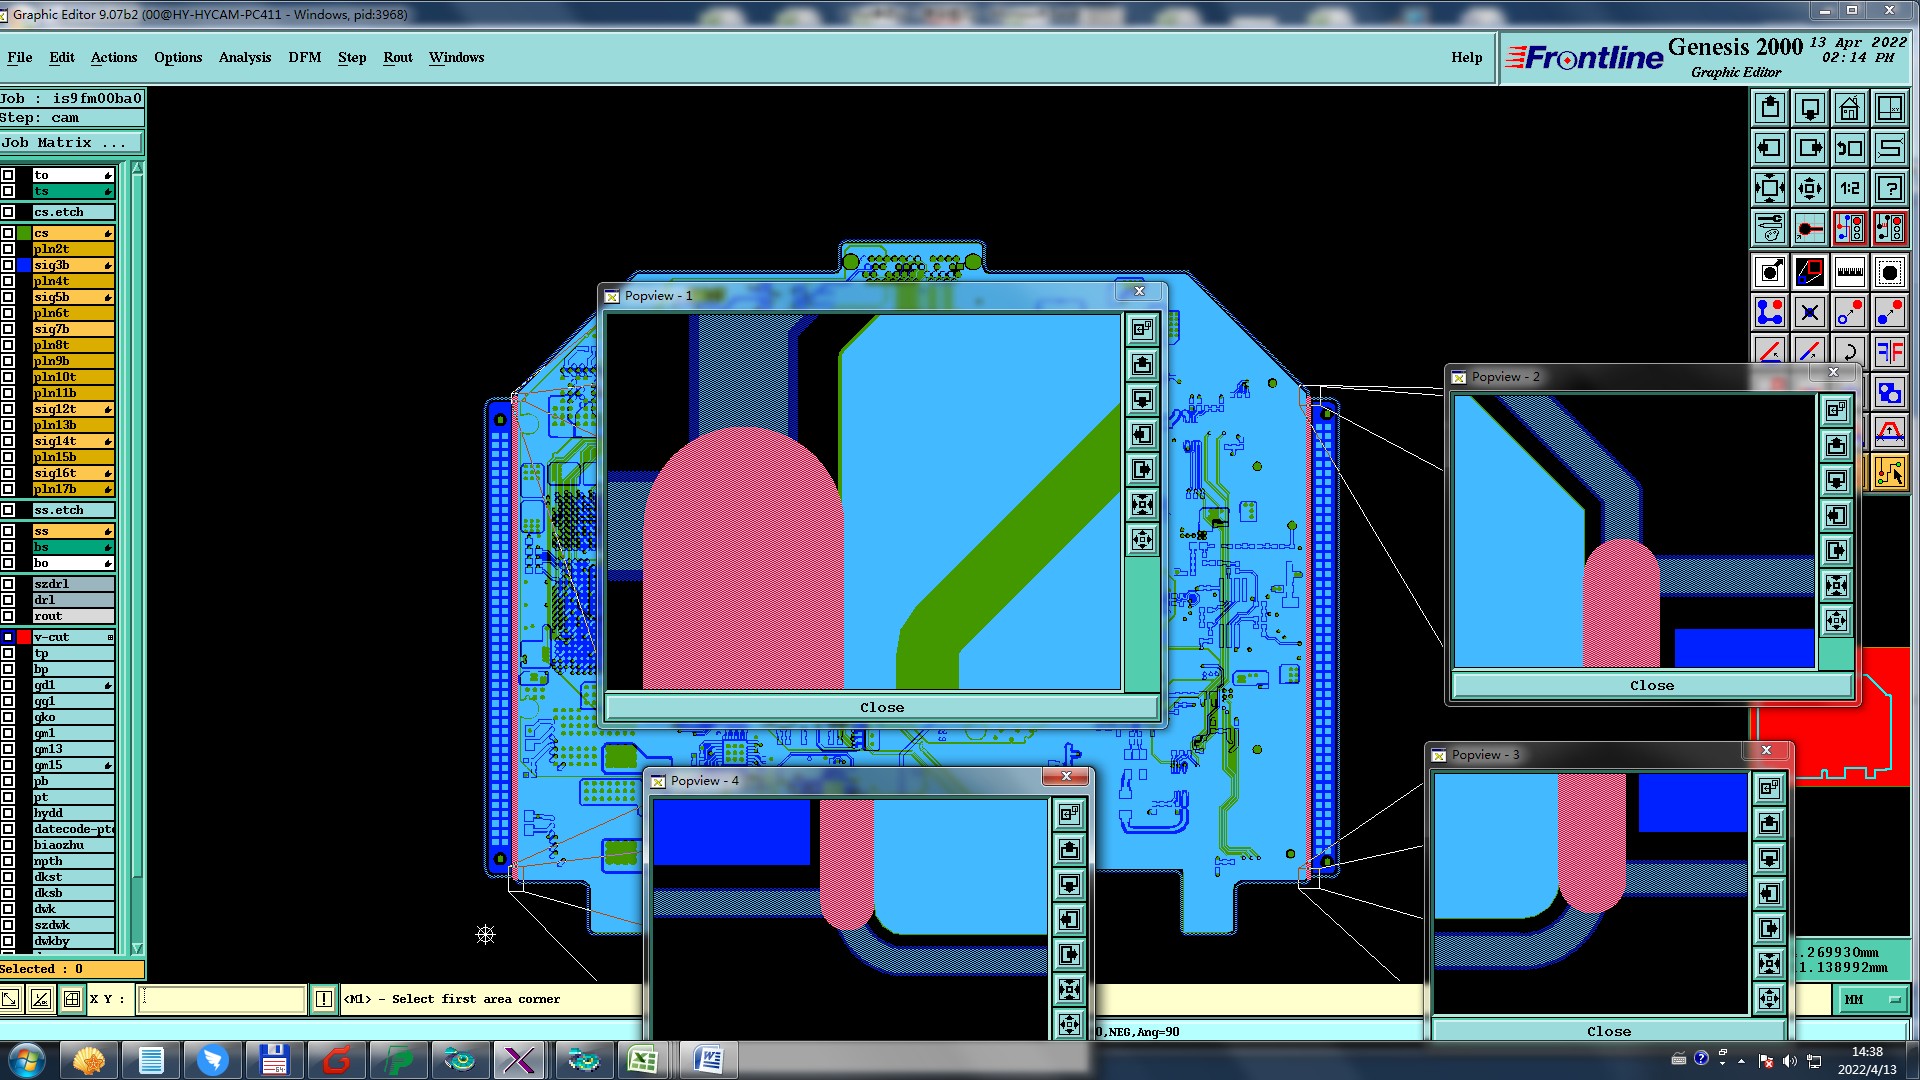Click layer list scrollbar up arrow

[x=137, y=169]
